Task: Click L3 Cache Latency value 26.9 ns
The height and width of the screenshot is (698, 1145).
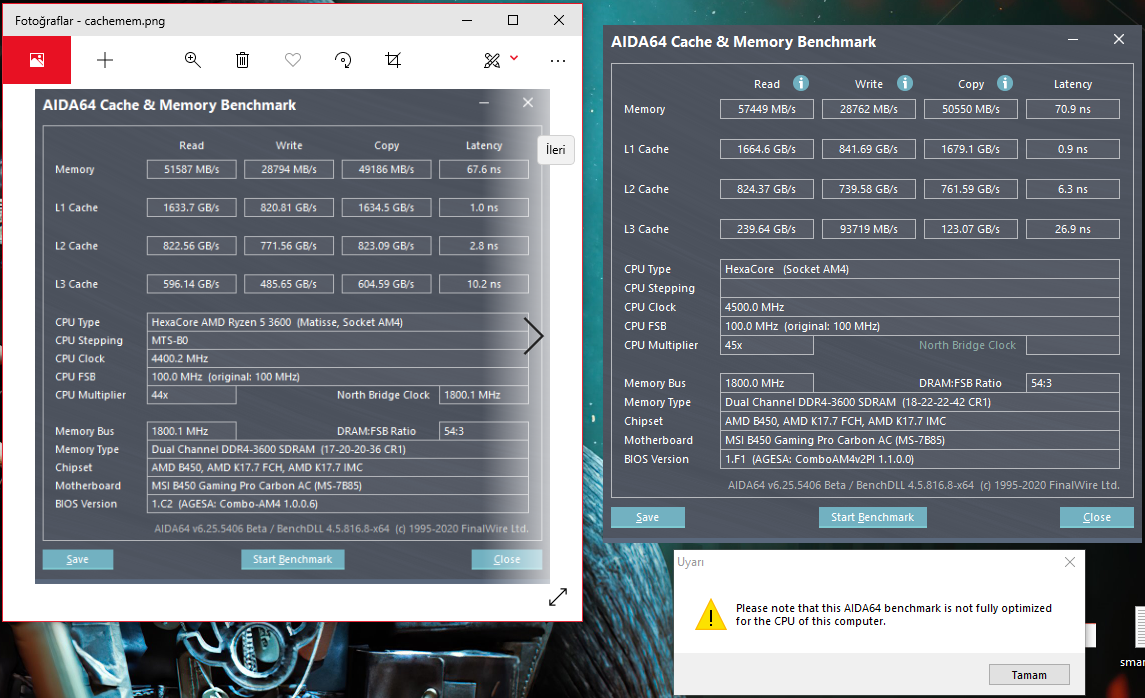Action: click(x=1073, y=229)
